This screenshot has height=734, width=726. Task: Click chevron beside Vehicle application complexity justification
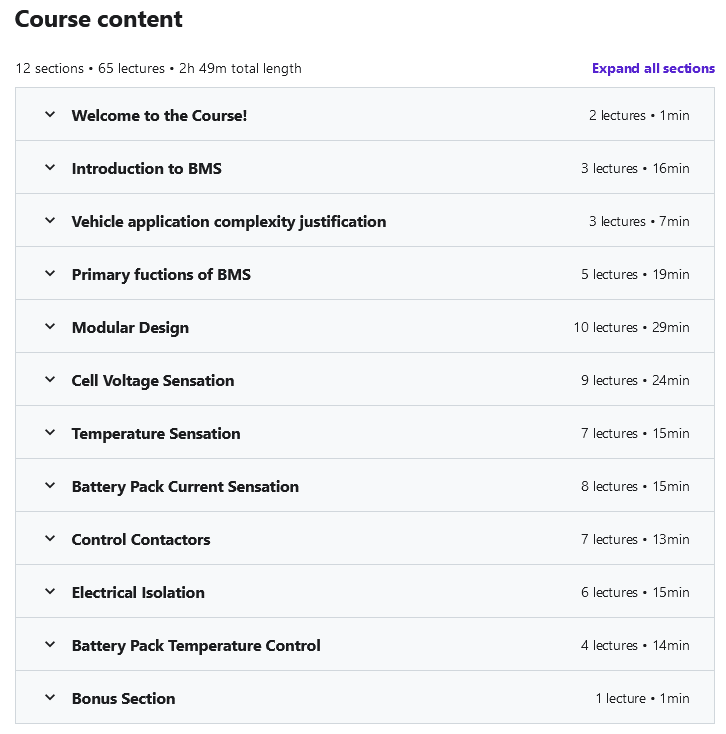click(50, 221)
